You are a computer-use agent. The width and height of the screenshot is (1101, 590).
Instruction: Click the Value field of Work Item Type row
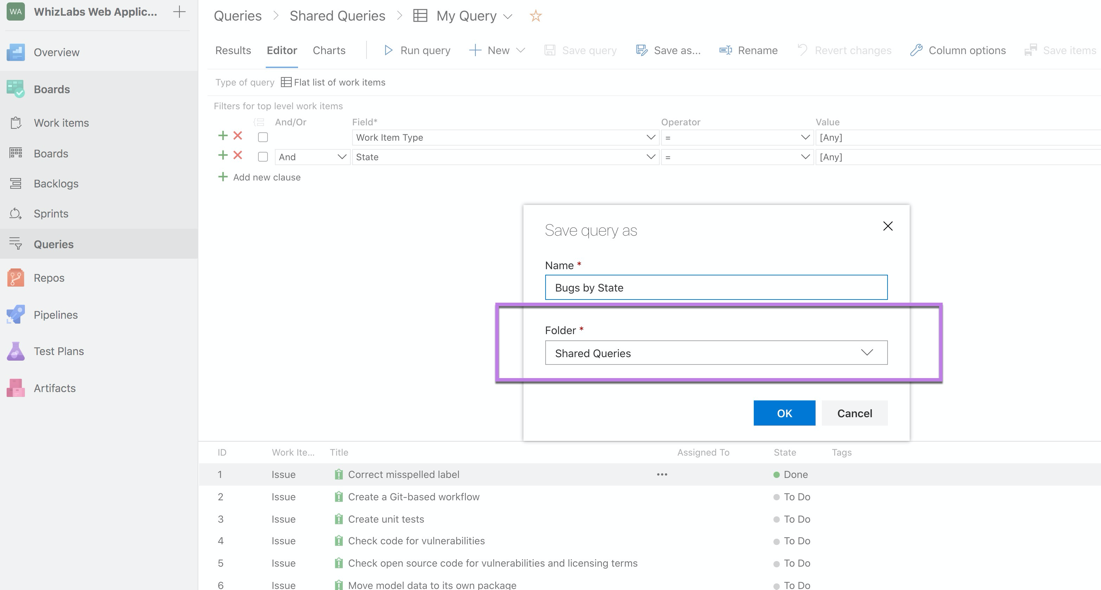(x=958, y=138)
